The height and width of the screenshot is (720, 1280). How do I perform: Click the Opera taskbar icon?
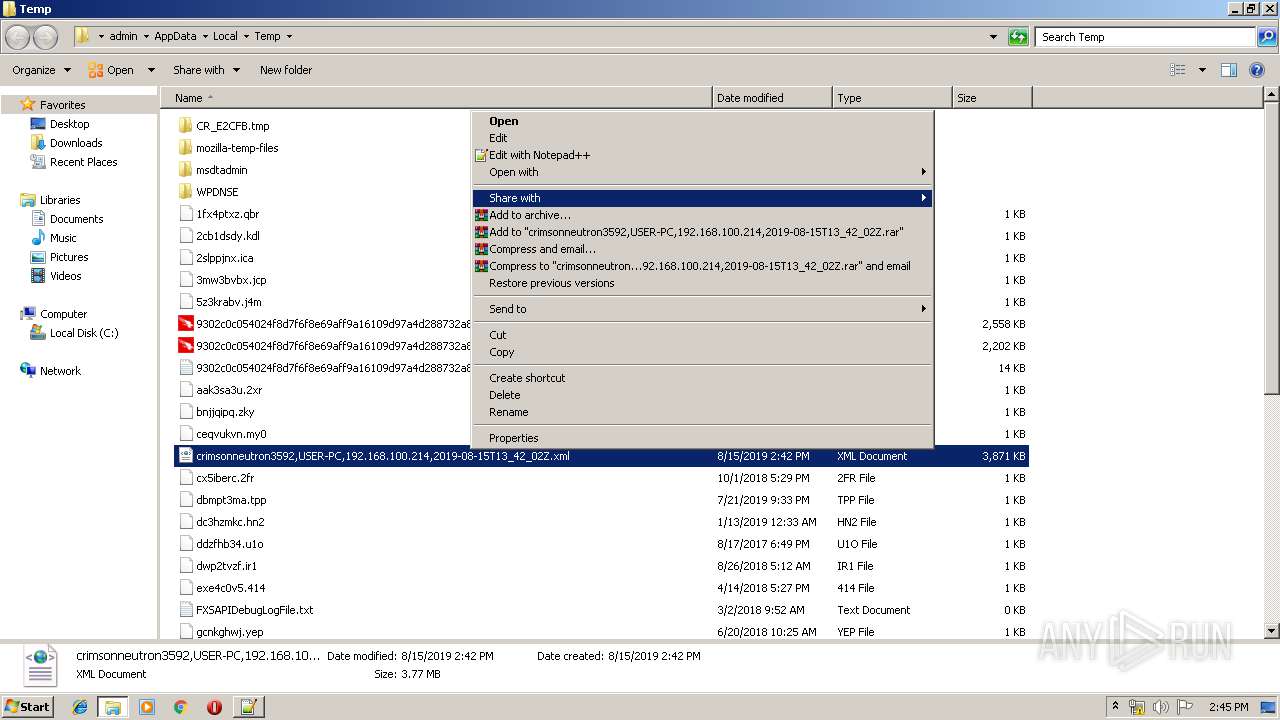pos(214,707)
